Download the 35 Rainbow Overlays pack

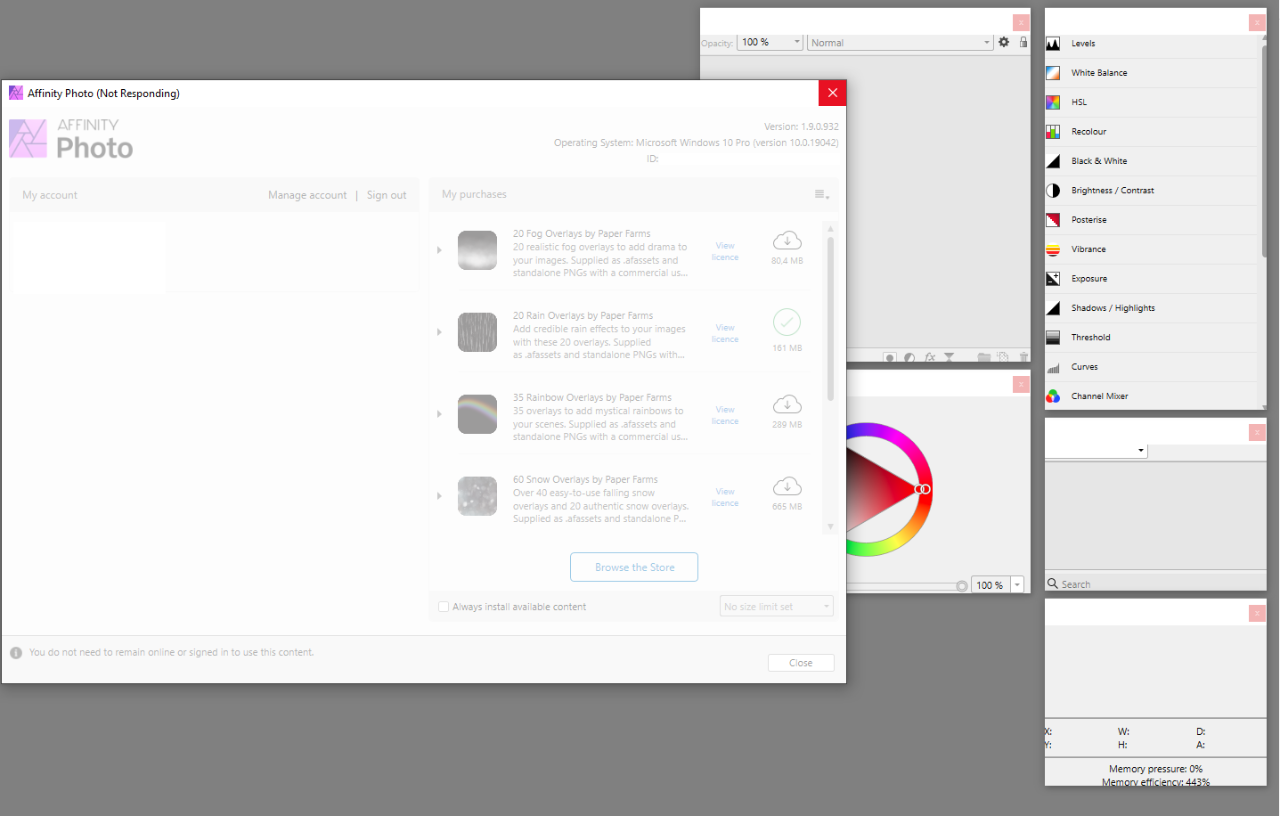point(787,404)
